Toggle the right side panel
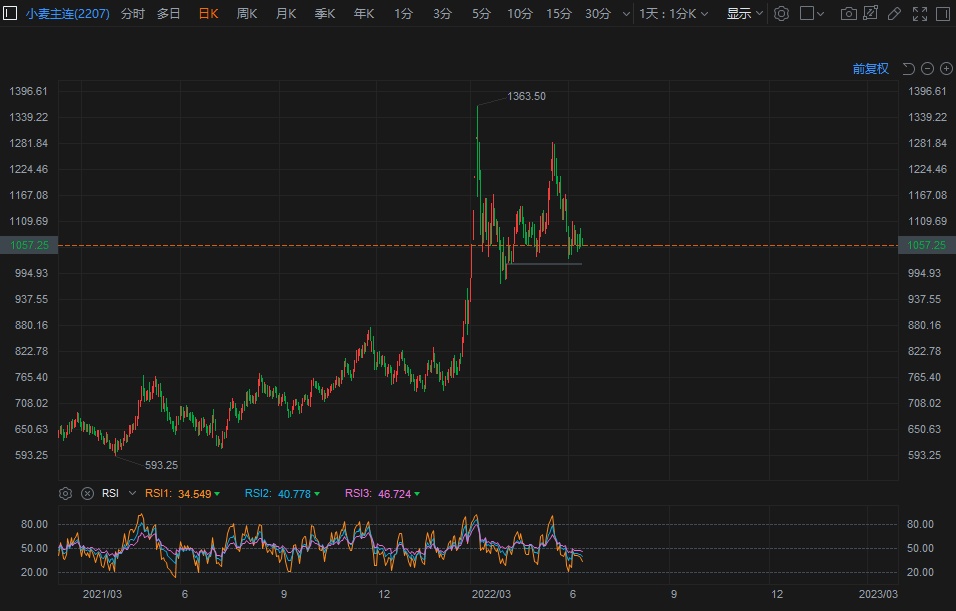The image size is (956, 611). point(941,14)
